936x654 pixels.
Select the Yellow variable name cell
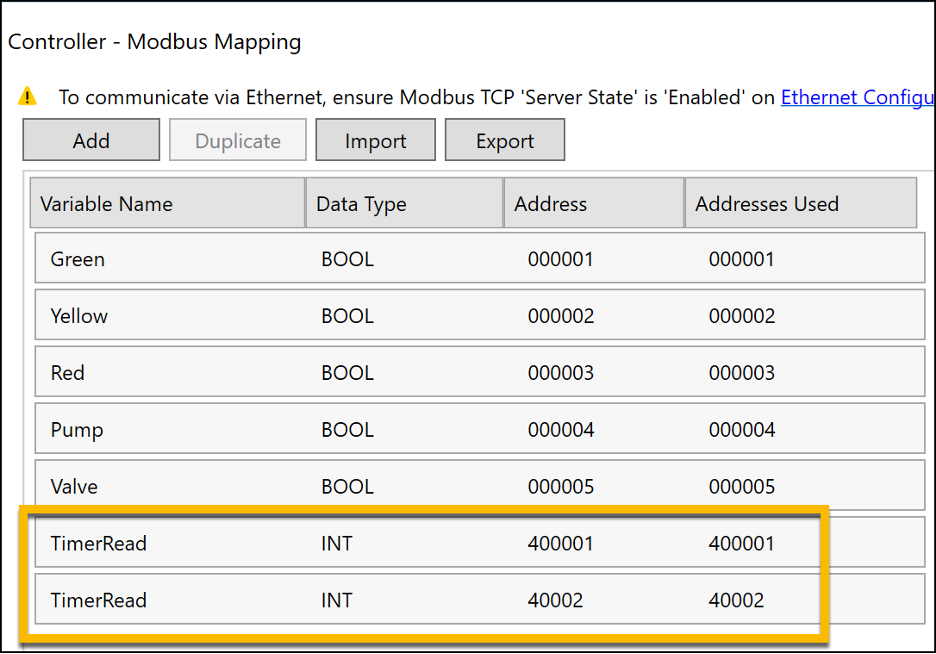click(x=79, y=316)
